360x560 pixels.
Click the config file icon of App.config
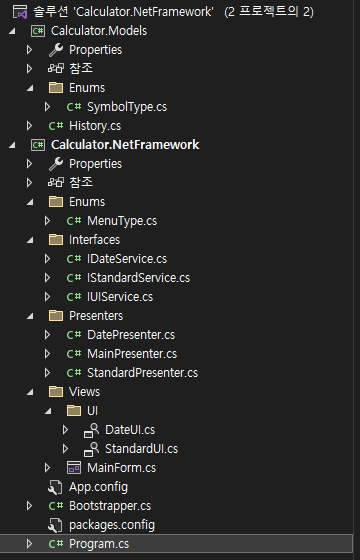click(56, 487)
